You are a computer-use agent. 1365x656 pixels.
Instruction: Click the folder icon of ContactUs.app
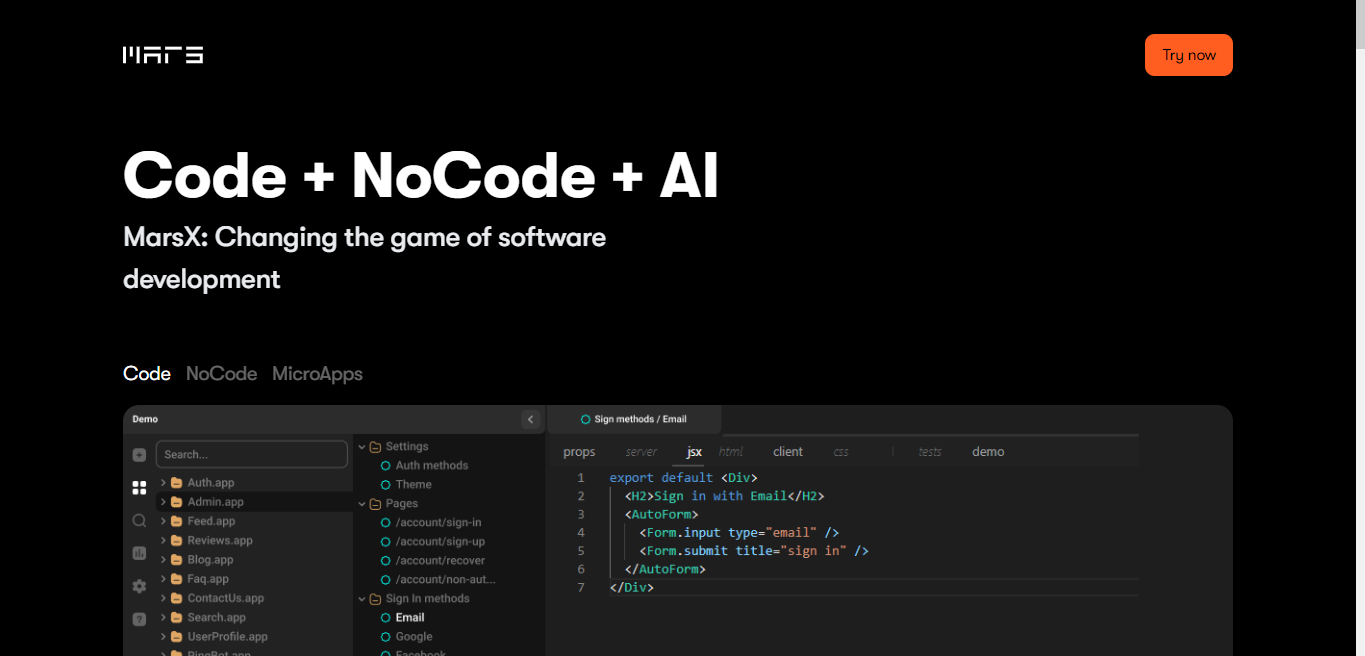pos(176,598)
